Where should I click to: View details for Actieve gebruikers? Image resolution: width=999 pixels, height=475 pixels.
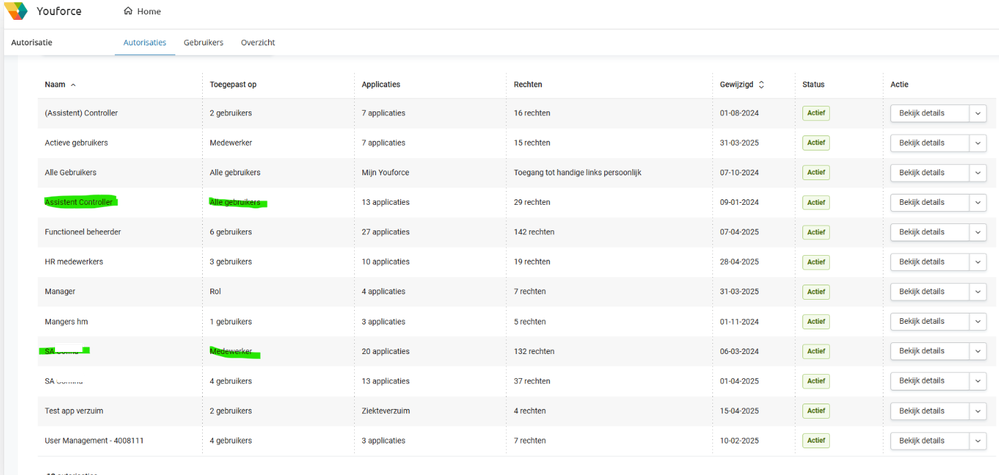coord(930,143)
